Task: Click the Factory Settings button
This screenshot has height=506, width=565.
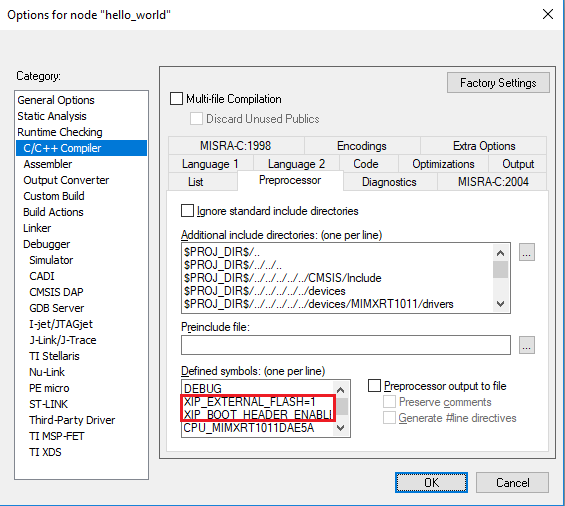Action: click(498, 83)
